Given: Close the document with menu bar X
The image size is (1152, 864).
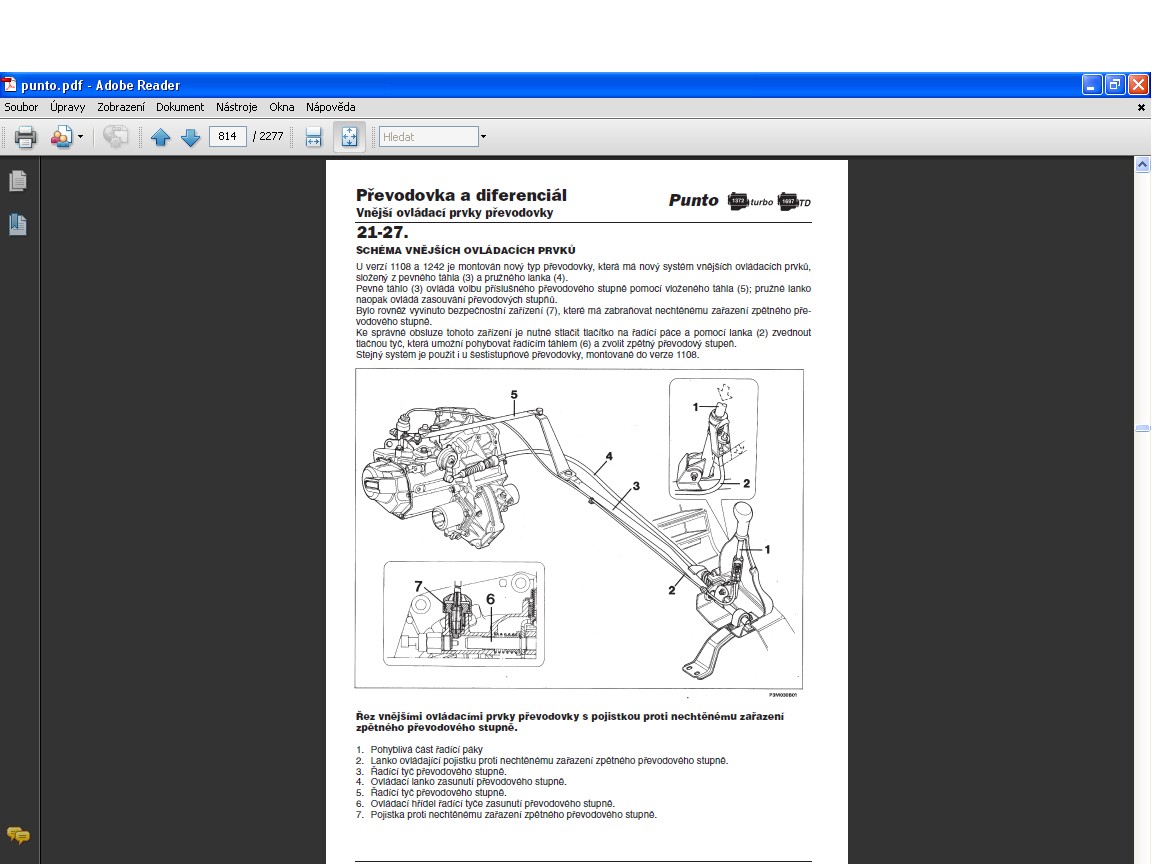Looking at the screenshot, I should tap(1141, 107).
